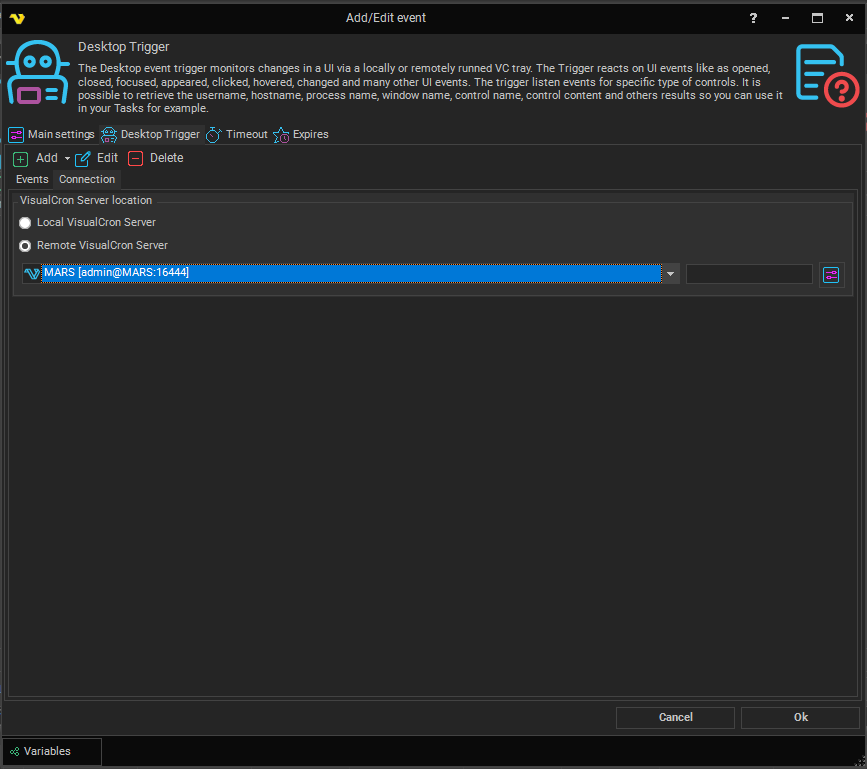This screenshot has width=867, height=769.
Task: Click the MARS [admin@MARS:16444] combo box
Action: pyautogui.click(x=350, y=274)
